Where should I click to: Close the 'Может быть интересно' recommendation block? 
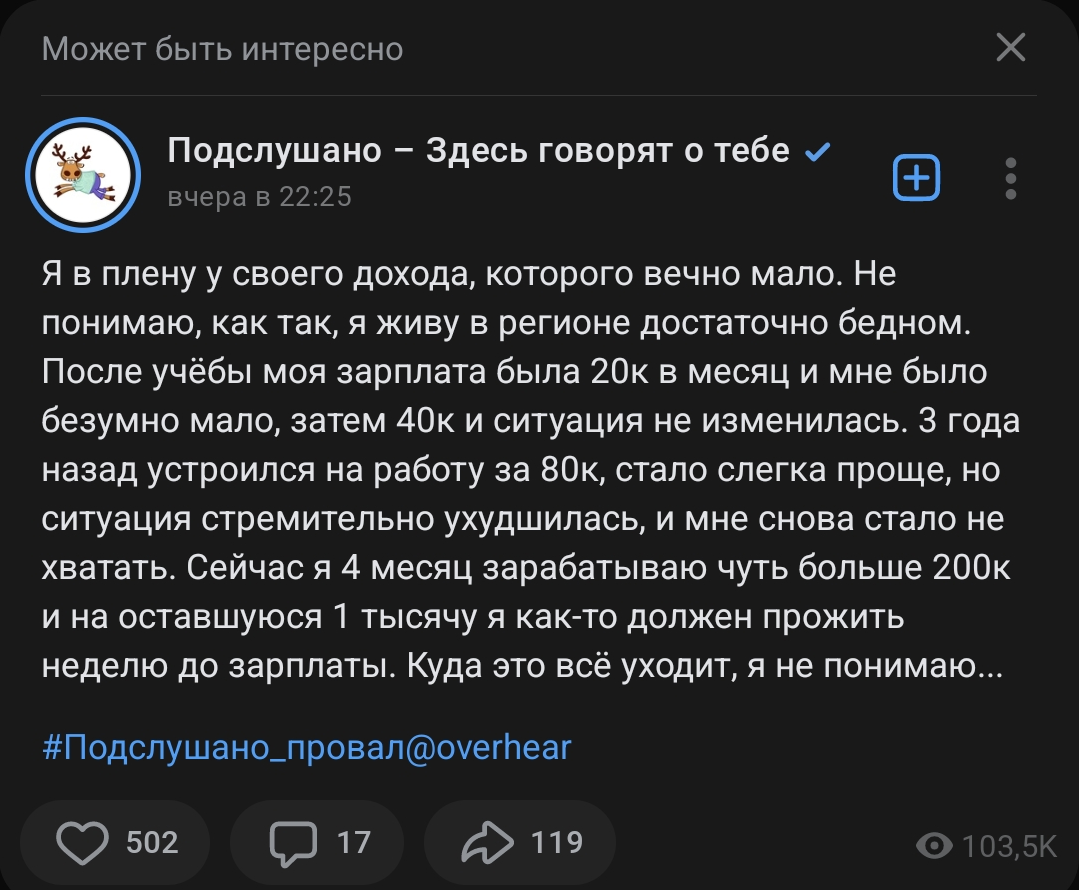[1011, 47]
